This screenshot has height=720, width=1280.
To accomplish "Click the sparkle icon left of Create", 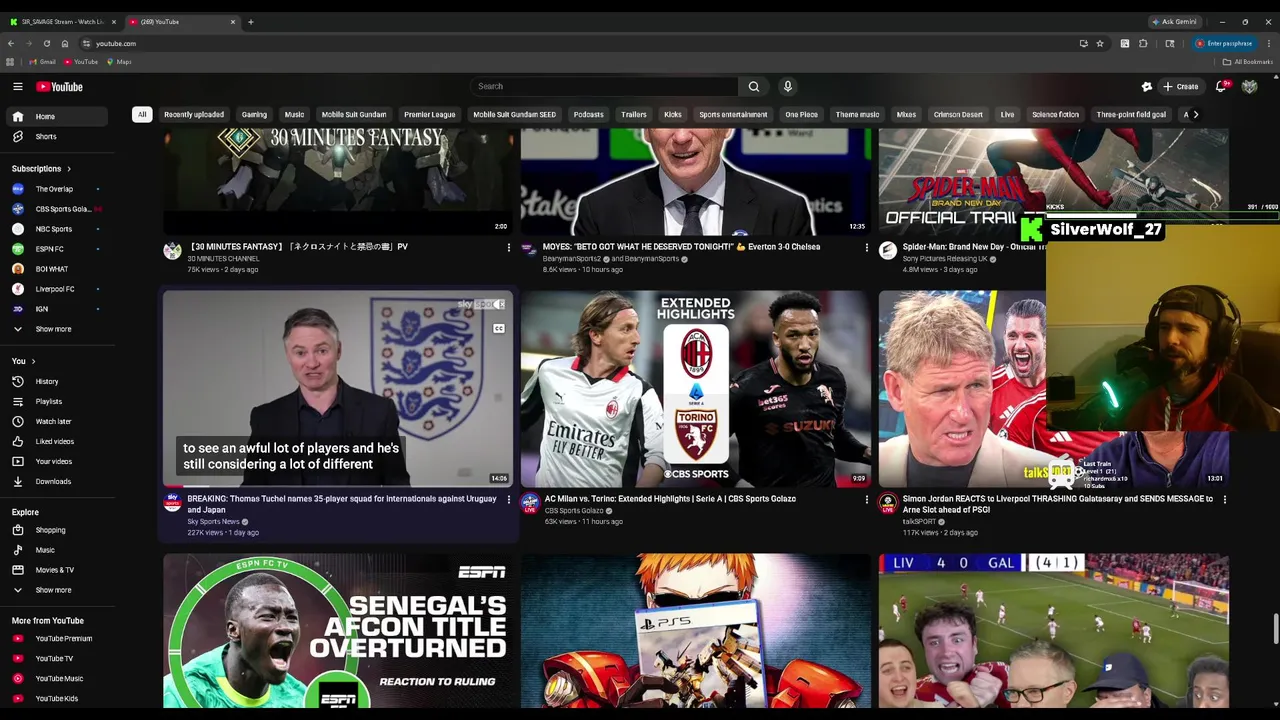I will [x=1147, y=87].
